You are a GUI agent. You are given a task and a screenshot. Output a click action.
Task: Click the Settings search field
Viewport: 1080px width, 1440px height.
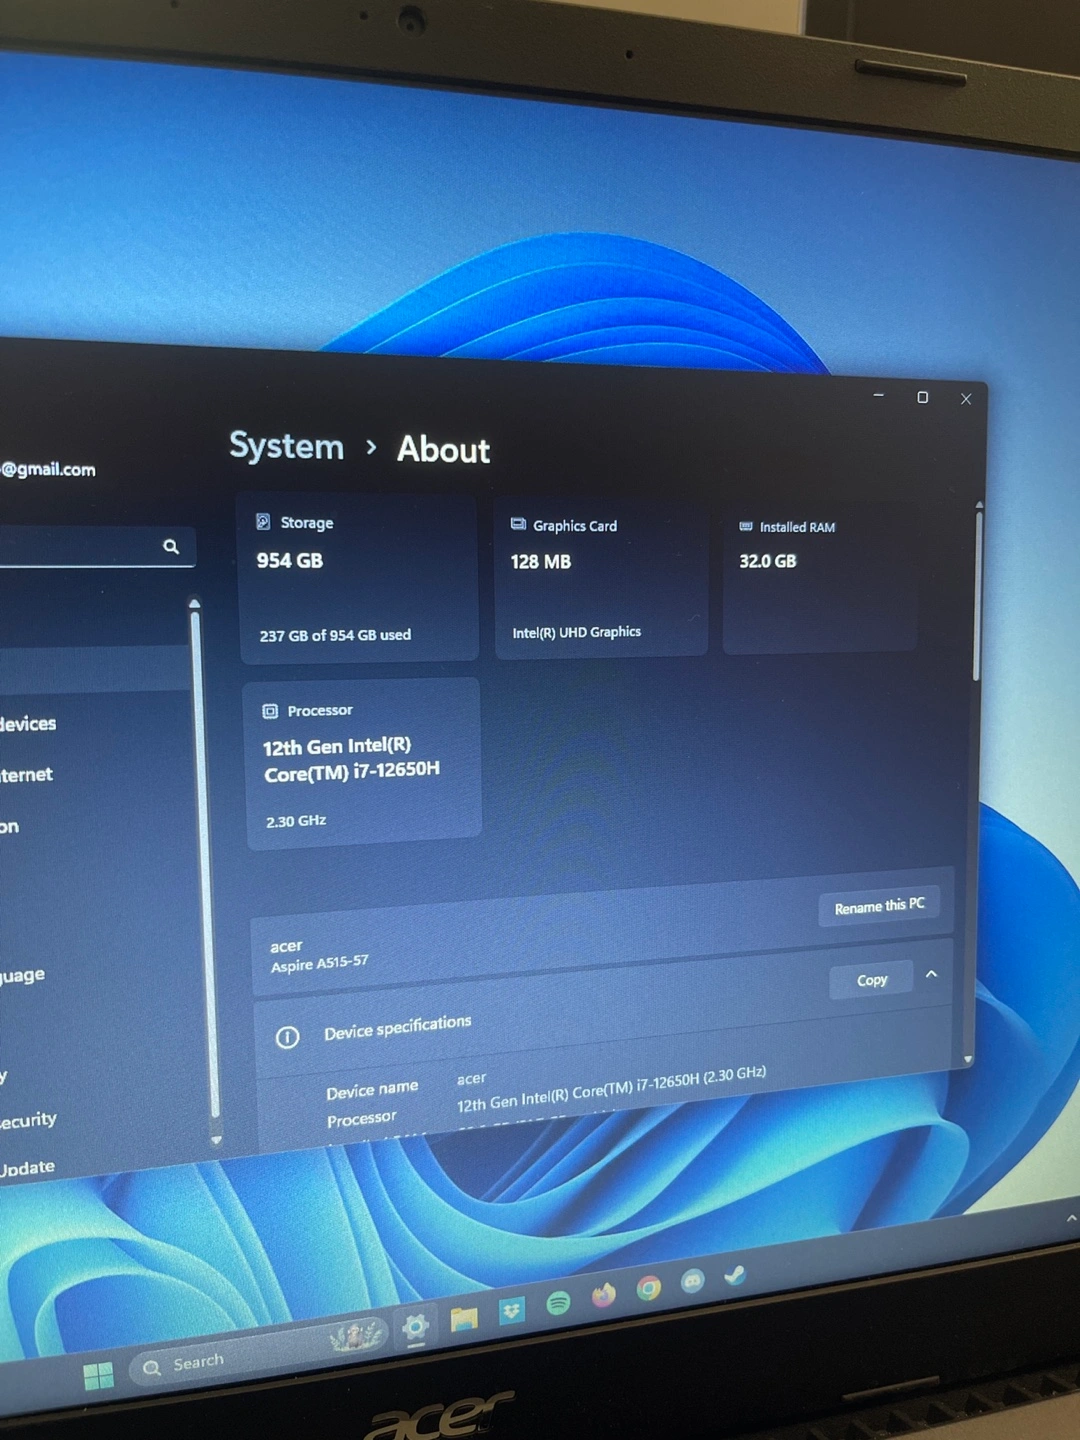tap(97, 547)
